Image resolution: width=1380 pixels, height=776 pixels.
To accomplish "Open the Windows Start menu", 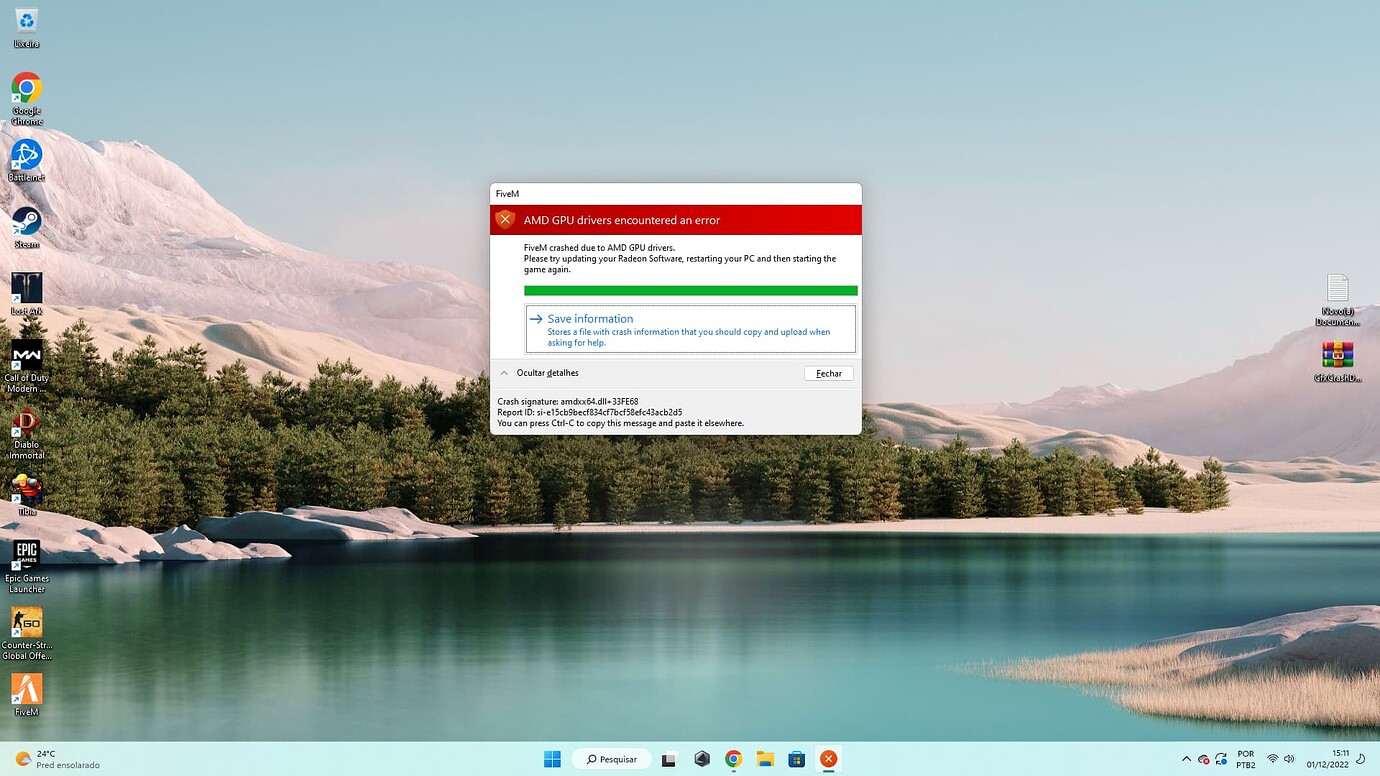I will (x=552, y=759).
